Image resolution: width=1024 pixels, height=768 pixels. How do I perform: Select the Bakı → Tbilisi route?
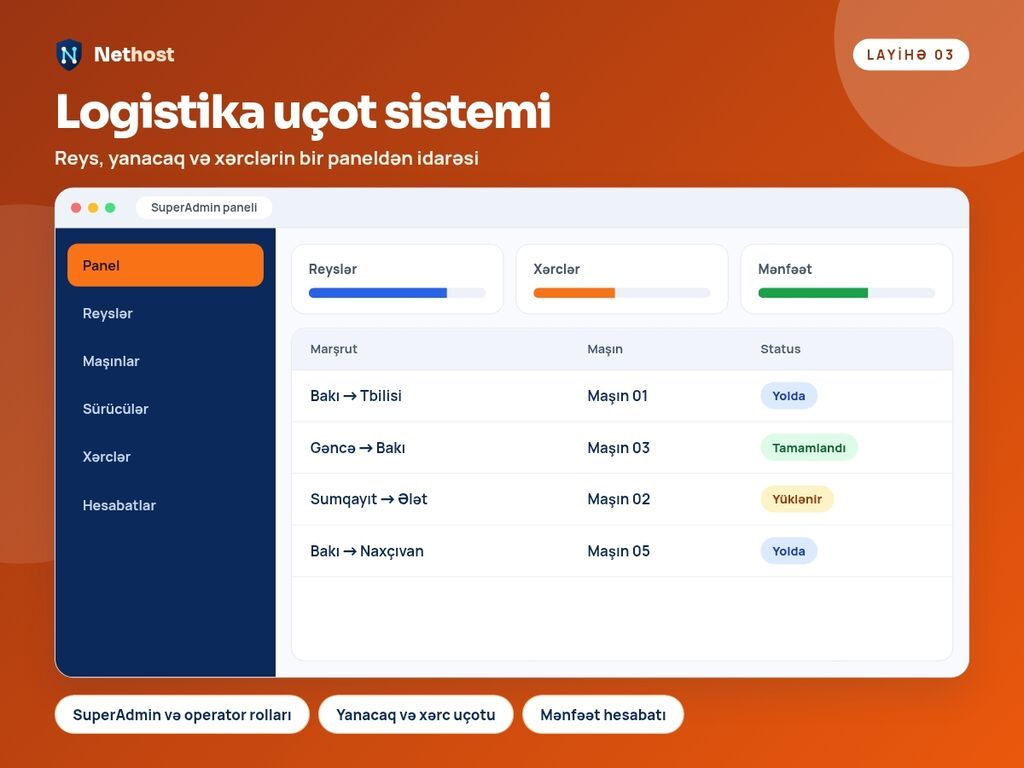pos(356,396)
